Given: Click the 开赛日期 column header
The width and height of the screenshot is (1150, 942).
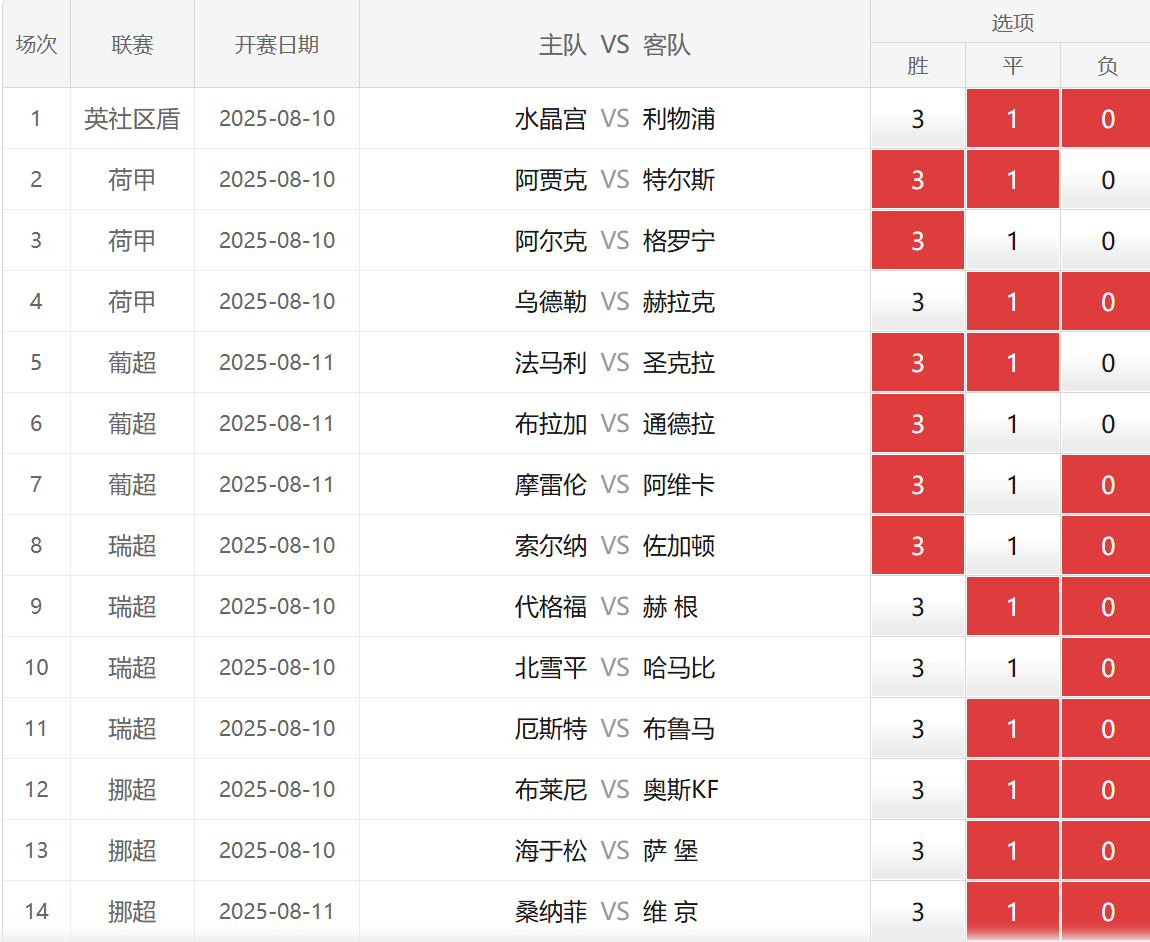Looking at the screenshot, I should point(276,44).
